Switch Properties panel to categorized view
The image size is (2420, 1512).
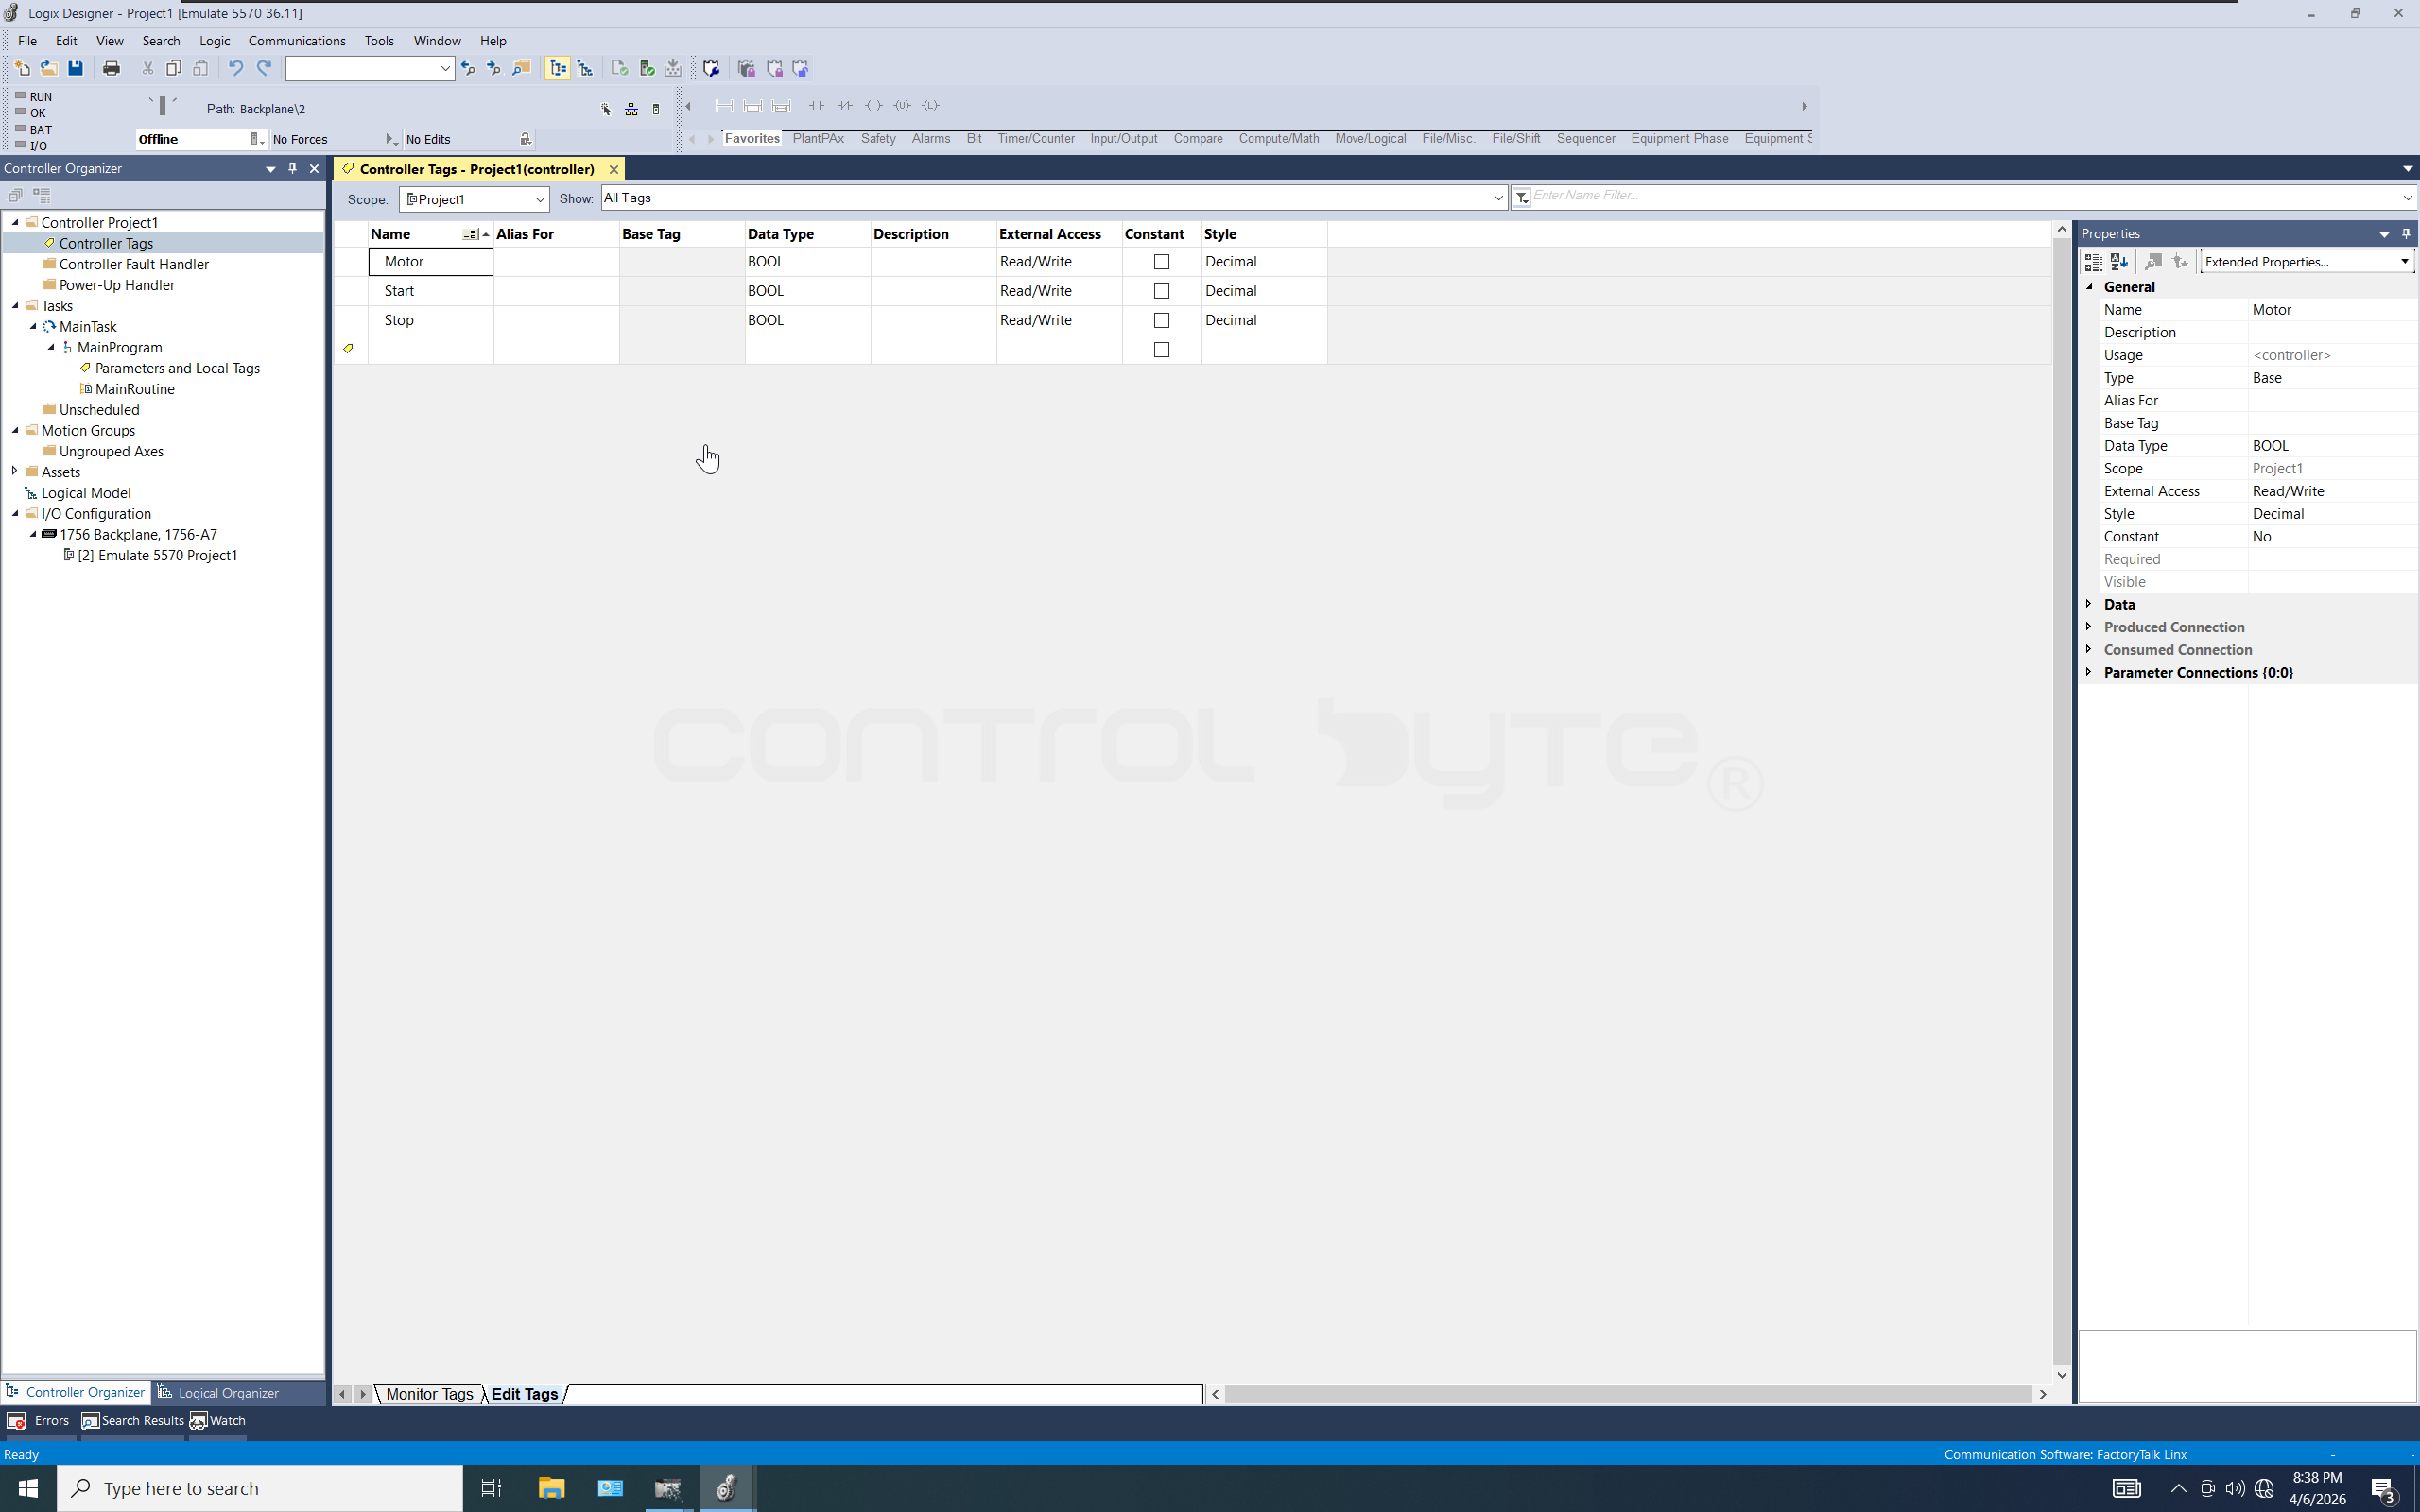2092,262
